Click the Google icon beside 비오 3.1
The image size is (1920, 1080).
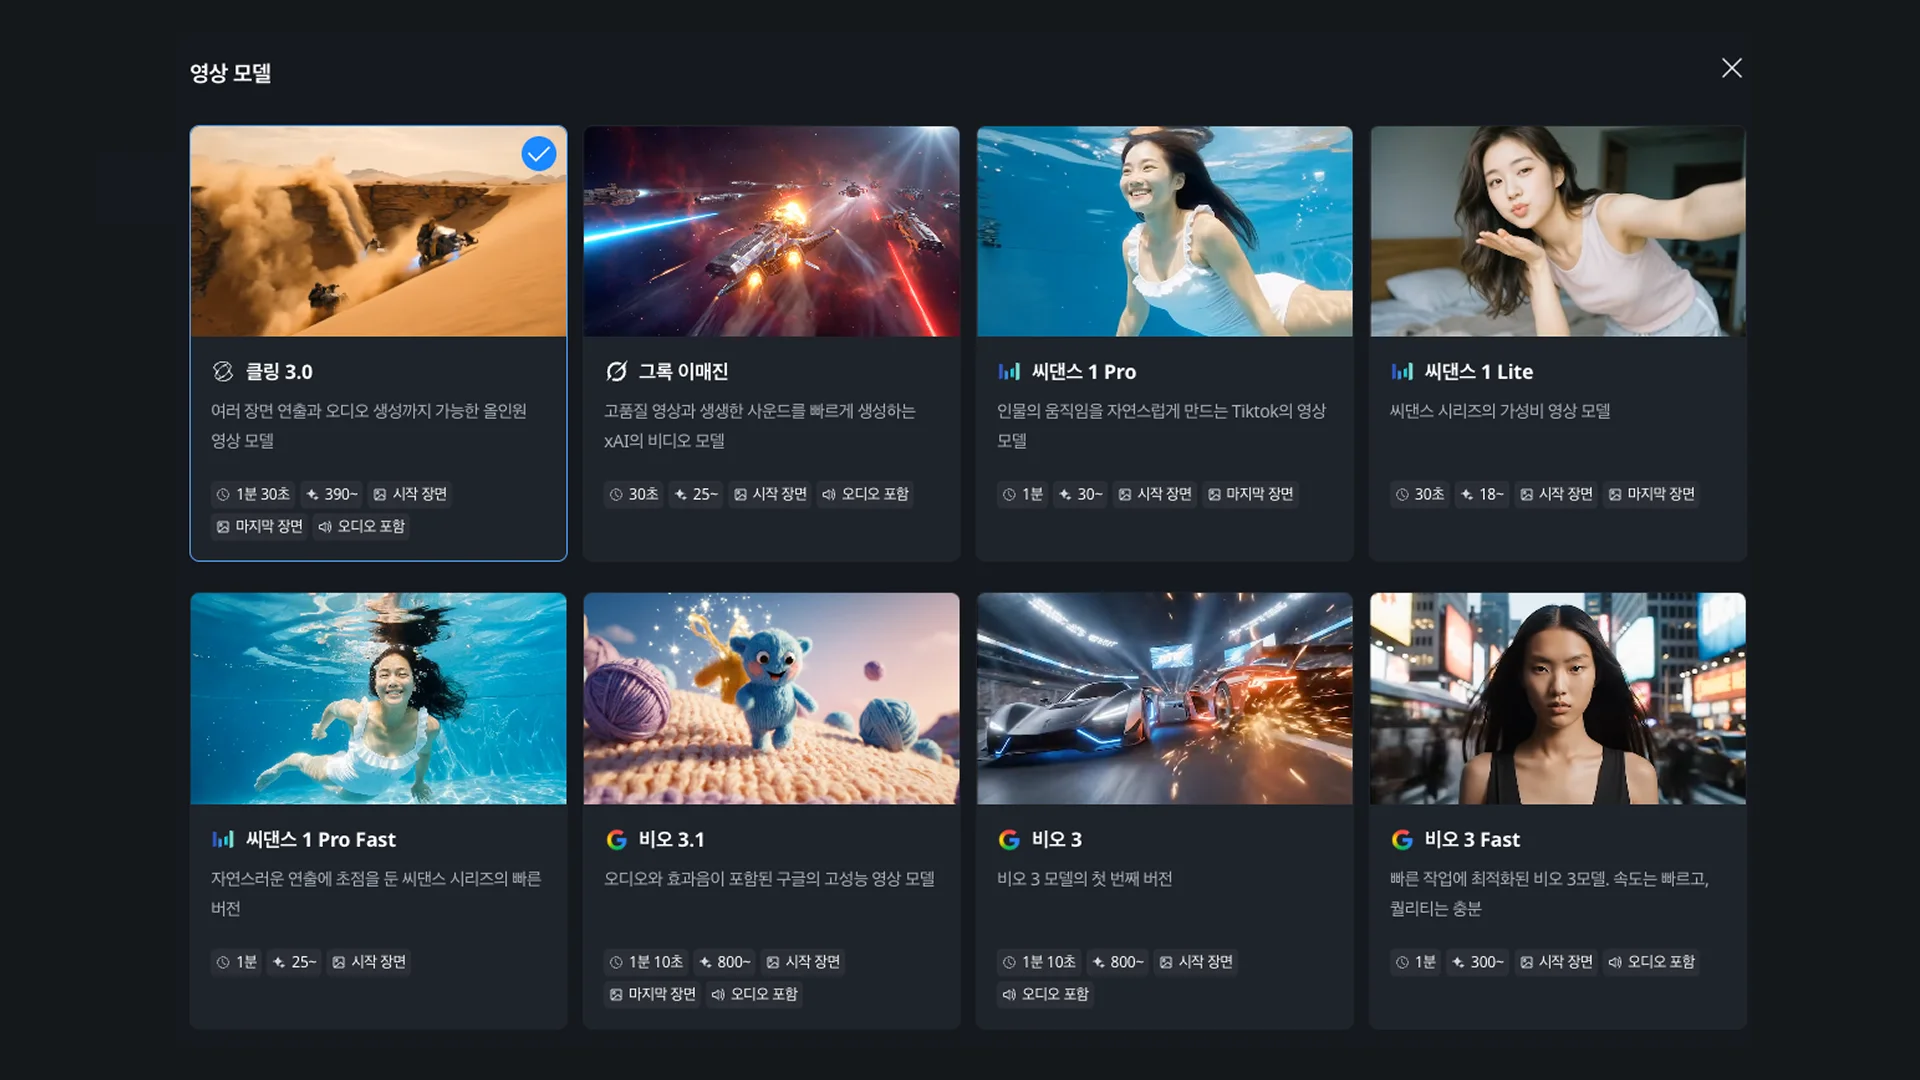point(616,840)
